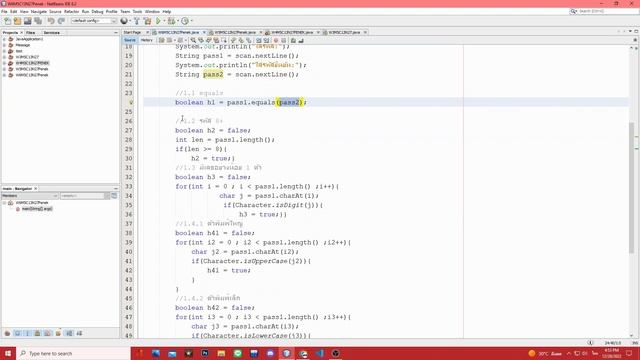Expand the JavaApplication1 project node
The image size is (640, 360).
pos(4,39)
